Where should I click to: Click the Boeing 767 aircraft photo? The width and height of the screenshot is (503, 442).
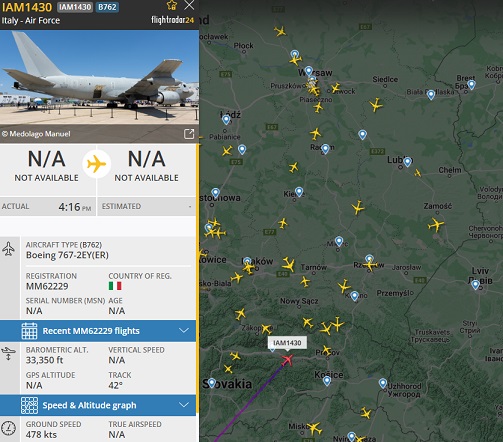99,87
